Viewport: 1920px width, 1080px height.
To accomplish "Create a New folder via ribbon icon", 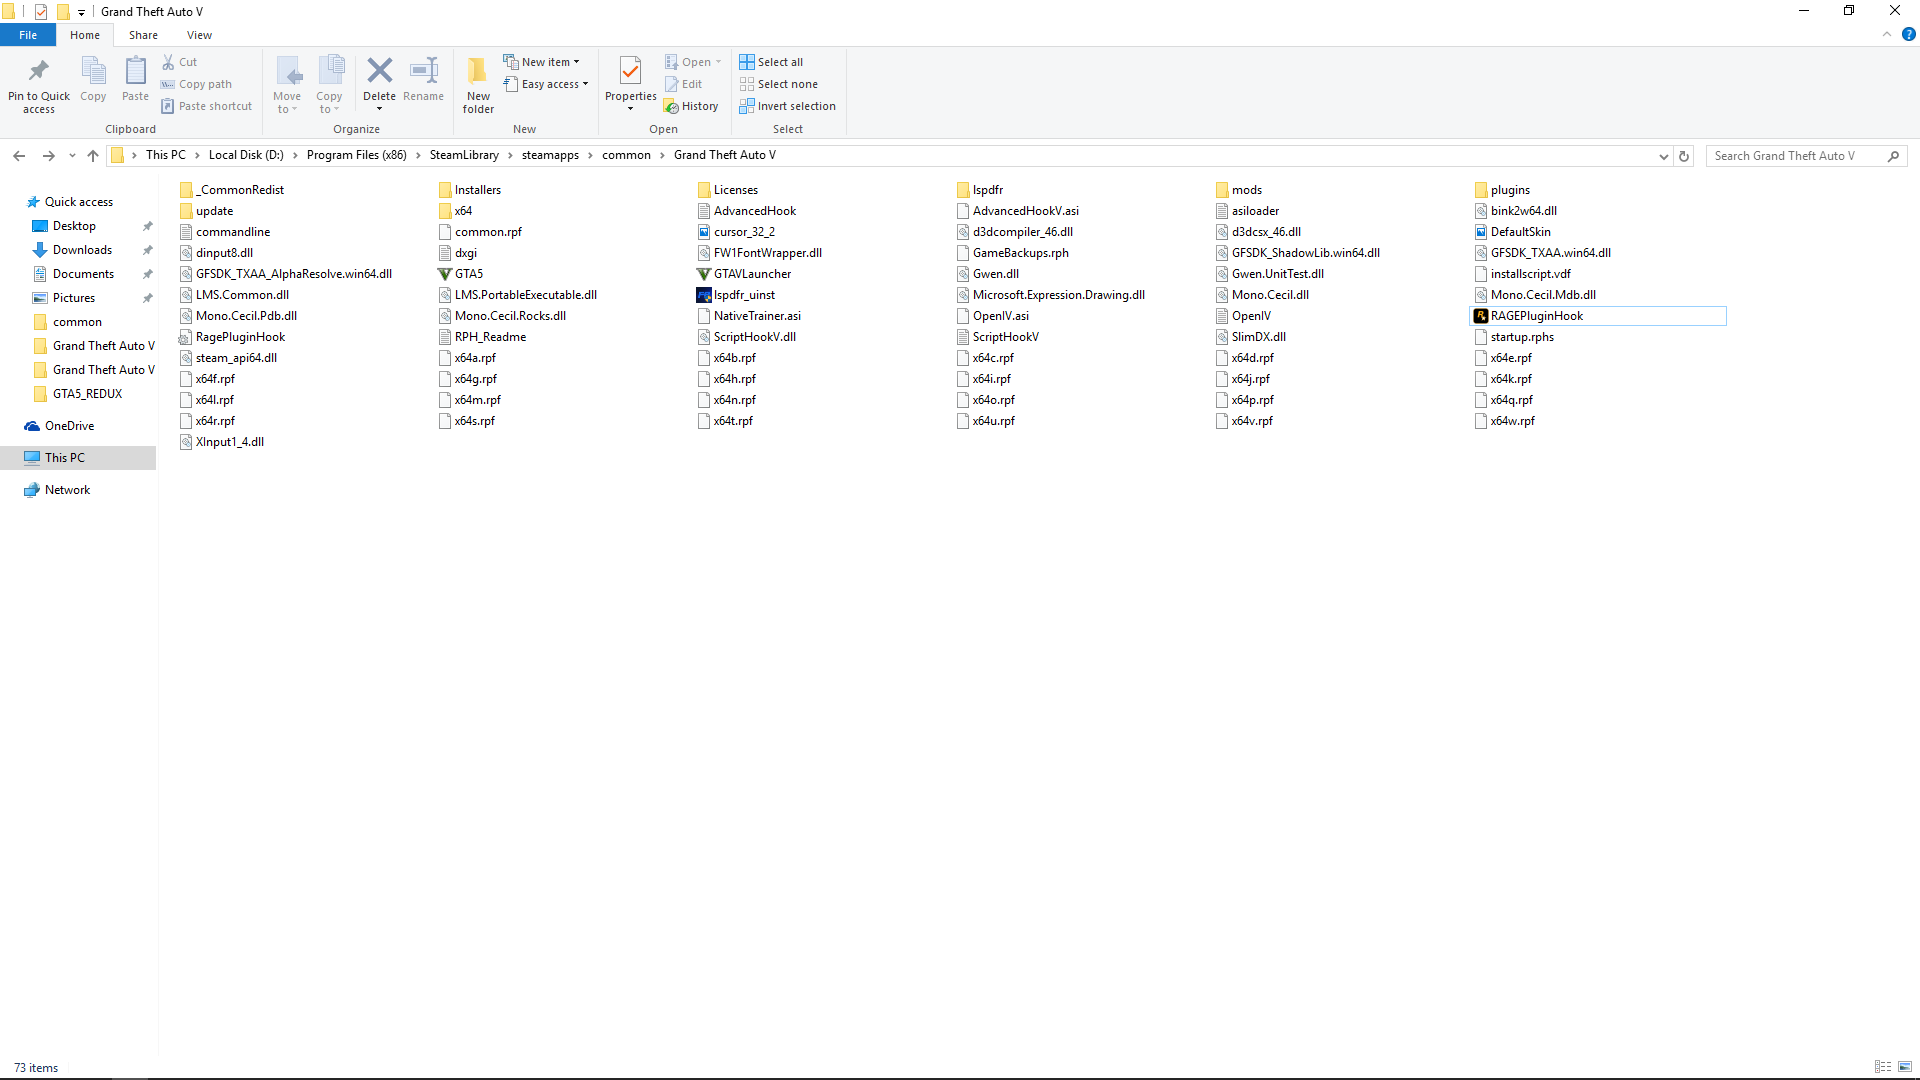I will click(x=478, y=71).
